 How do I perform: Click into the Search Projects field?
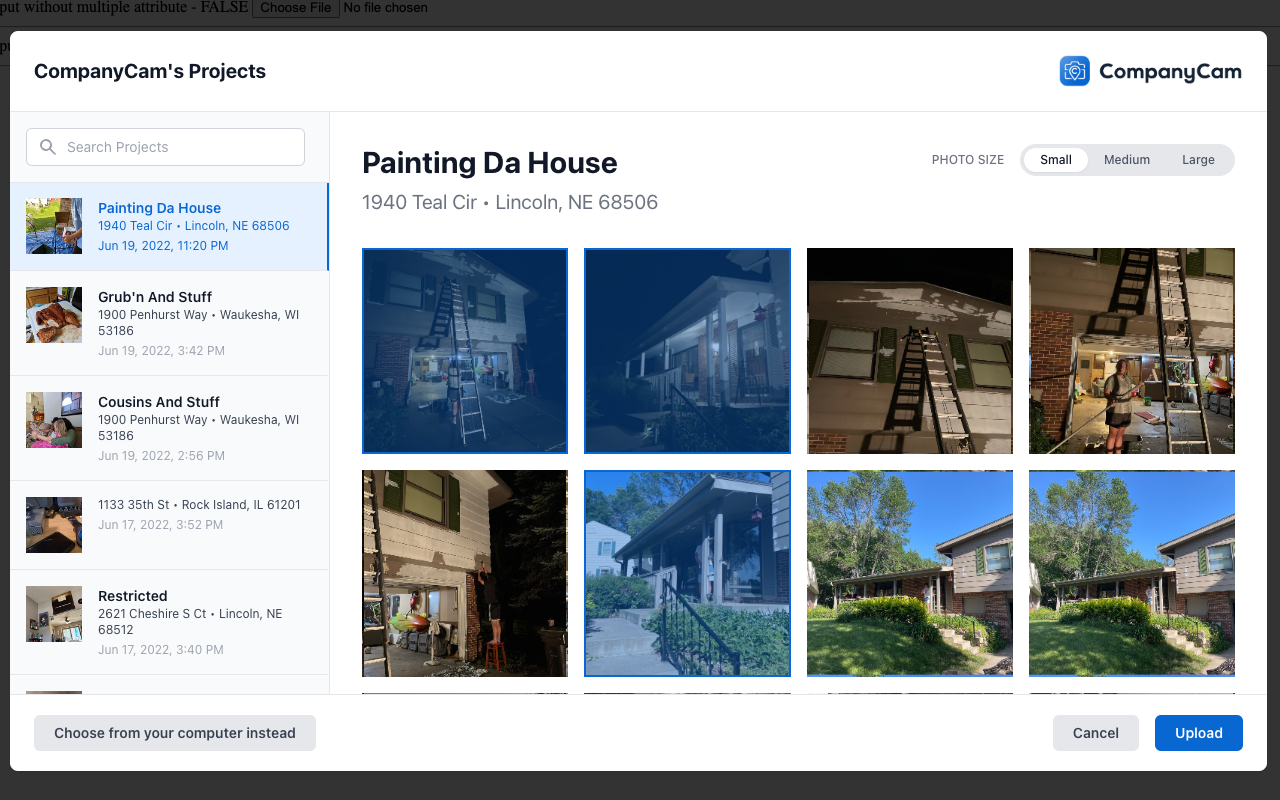[x=165, y=146]
